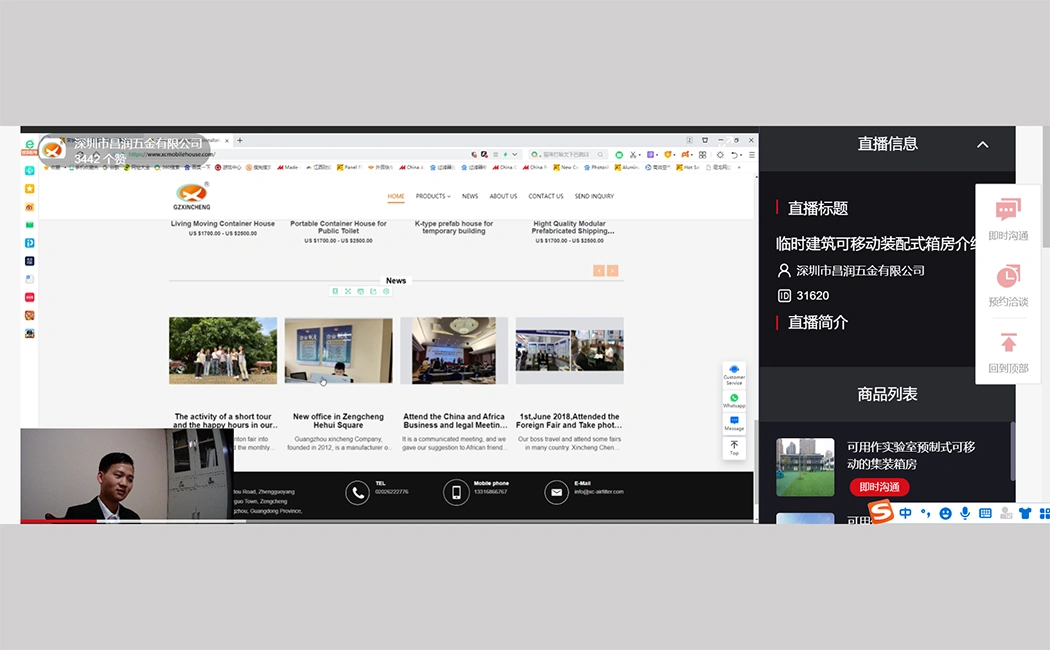Click the yellow star favorites sidebar icon
Screen dimensions: 1050x650
[x=29, y=189]
